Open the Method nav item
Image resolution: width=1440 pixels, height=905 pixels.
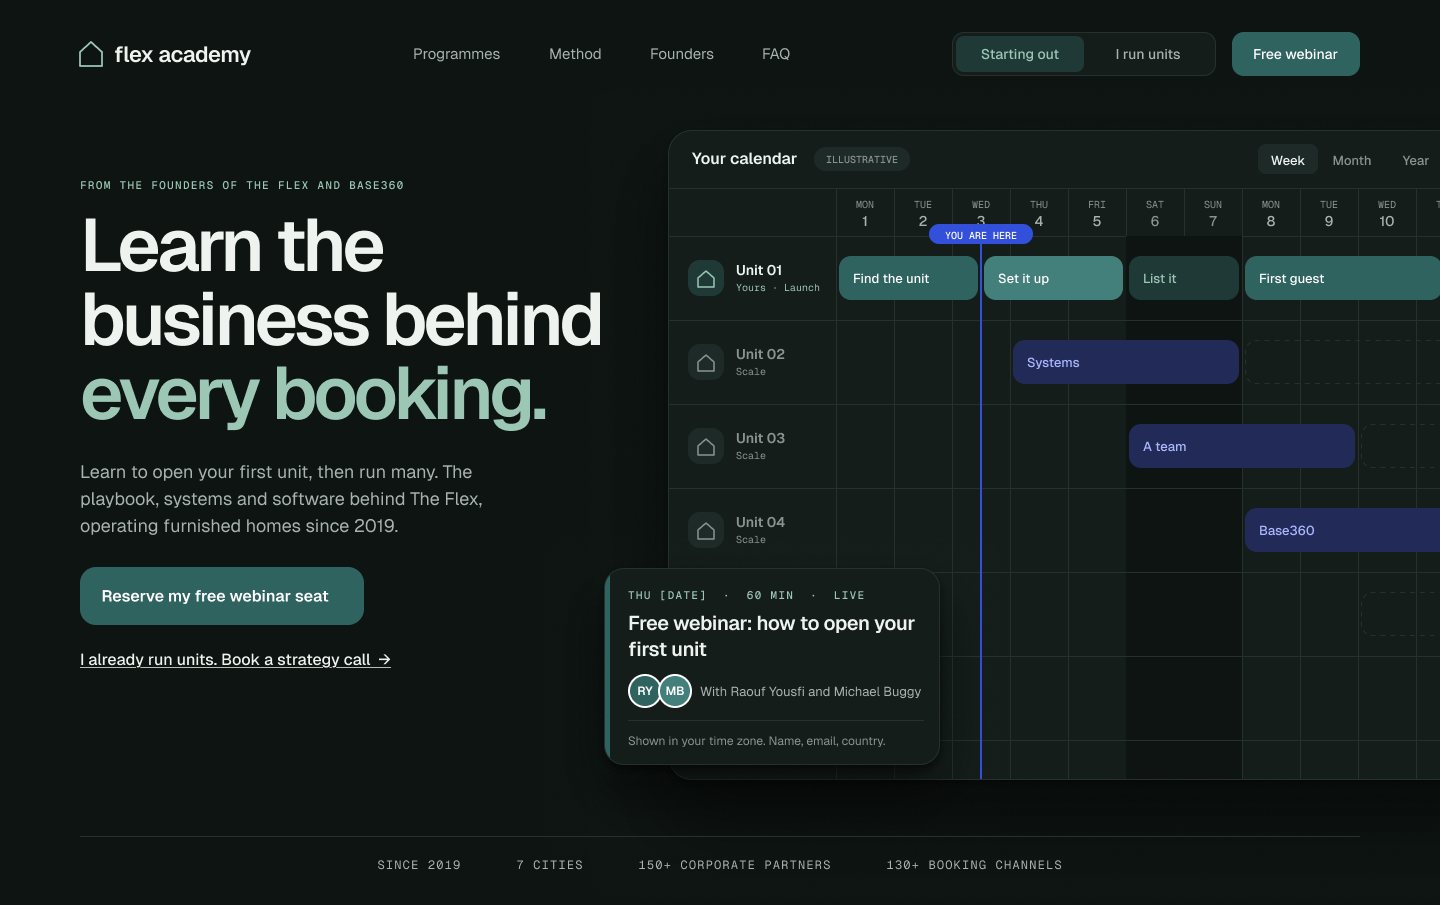[x=575, y=54]
